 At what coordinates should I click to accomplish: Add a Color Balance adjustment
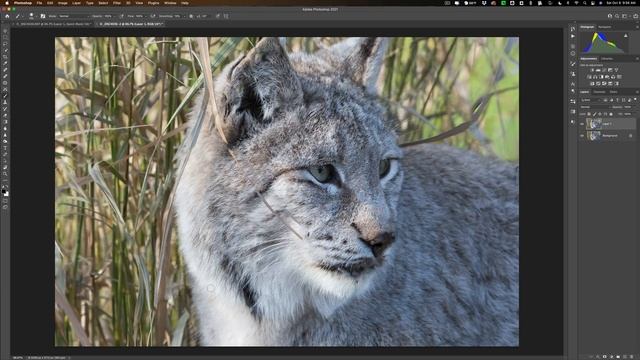point(595,77)
